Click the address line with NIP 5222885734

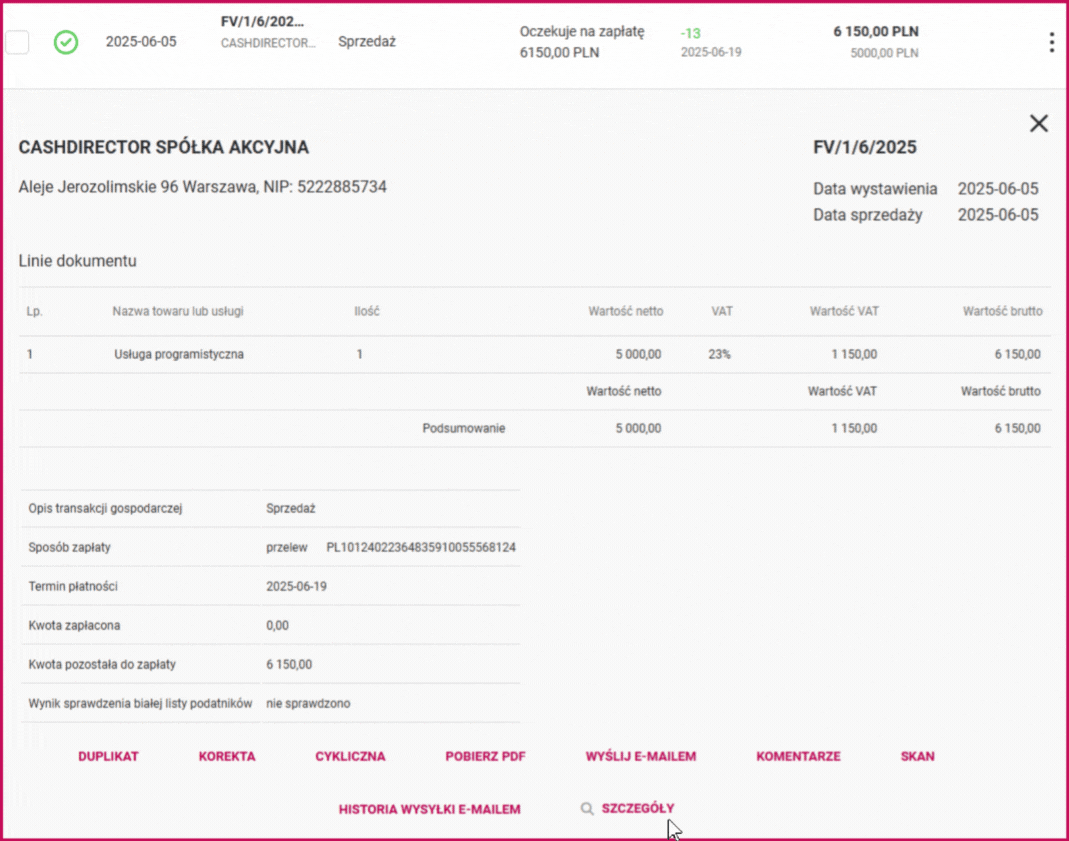coord(202,187)
